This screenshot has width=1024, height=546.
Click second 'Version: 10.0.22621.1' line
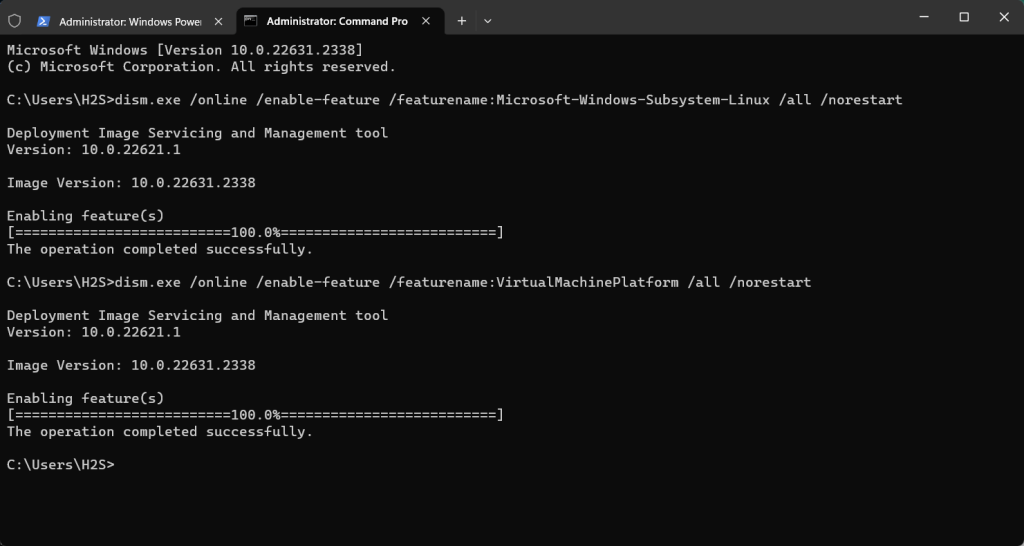(x=93, y=332)
